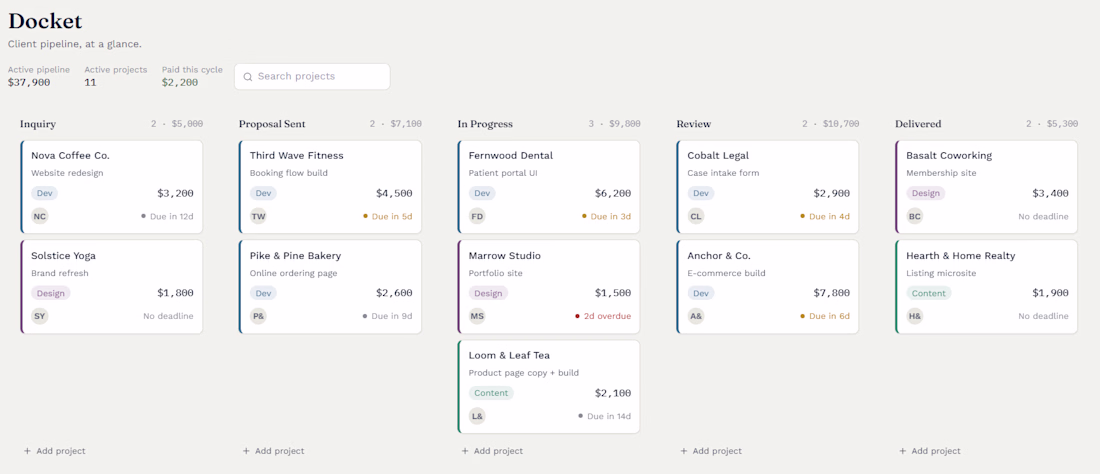Click the MS avatar on Marrow Studio card
The height and width of the screenshot is (474, 1100).
tap(478, 316)
